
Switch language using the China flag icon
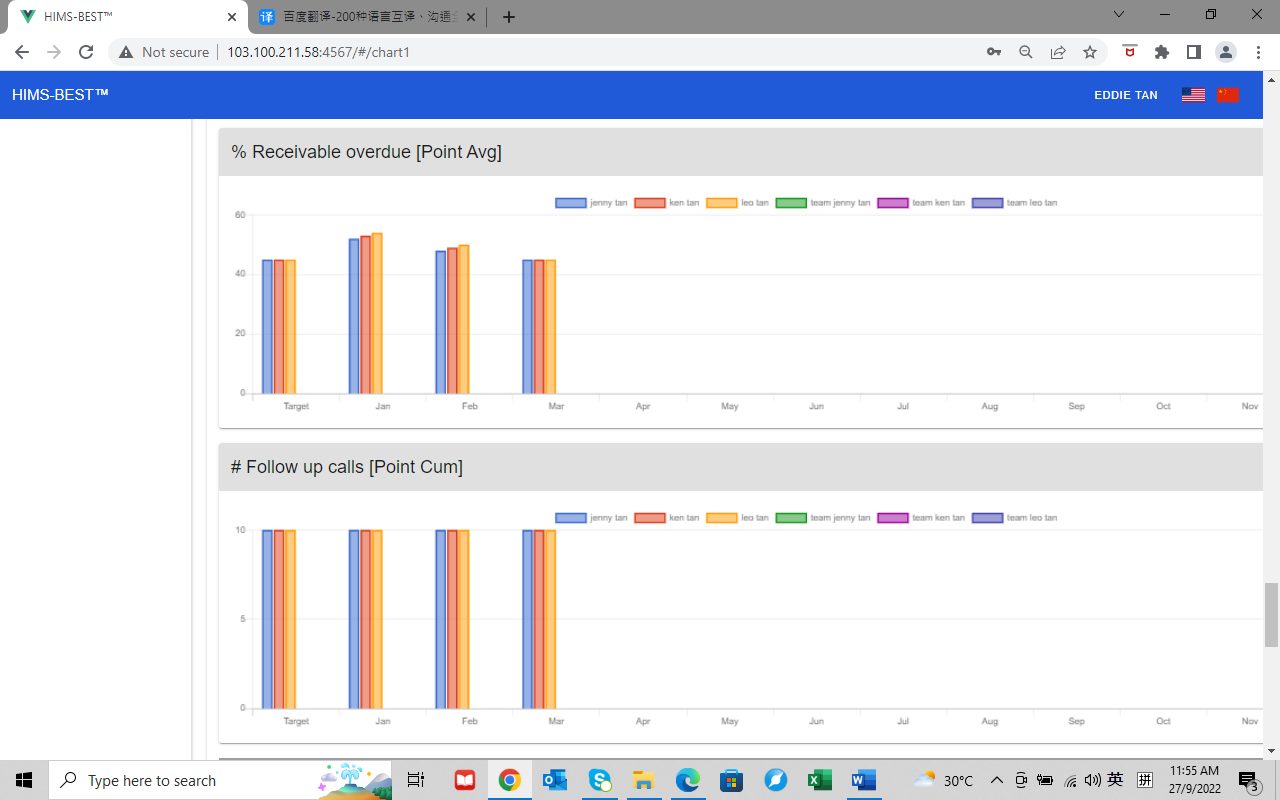1228,95
